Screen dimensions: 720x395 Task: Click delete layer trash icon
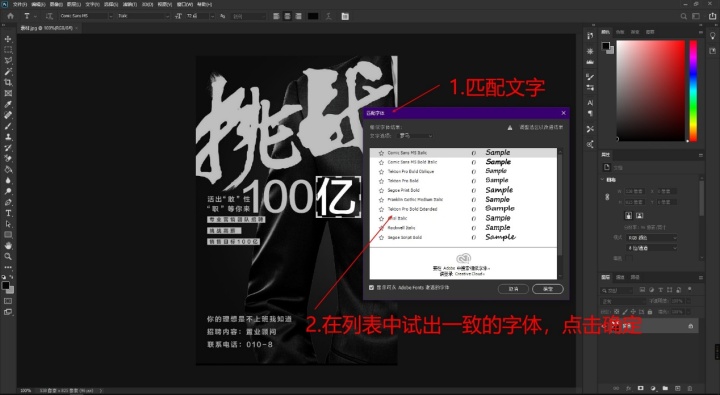pyautogui.click(x=689, y=388)
